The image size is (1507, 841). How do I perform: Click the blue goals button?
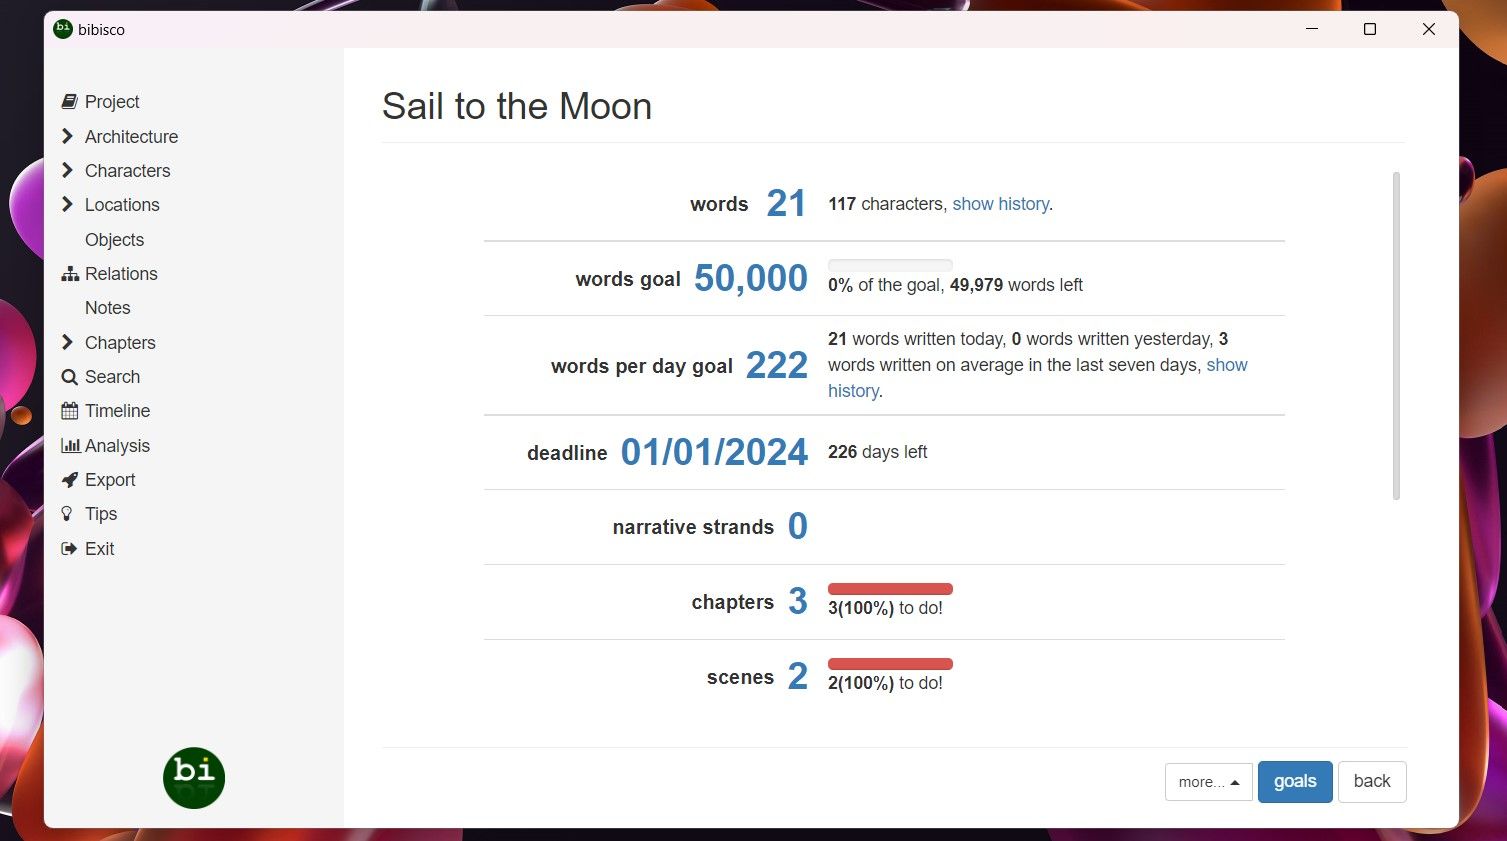(x=1295, y=782)
